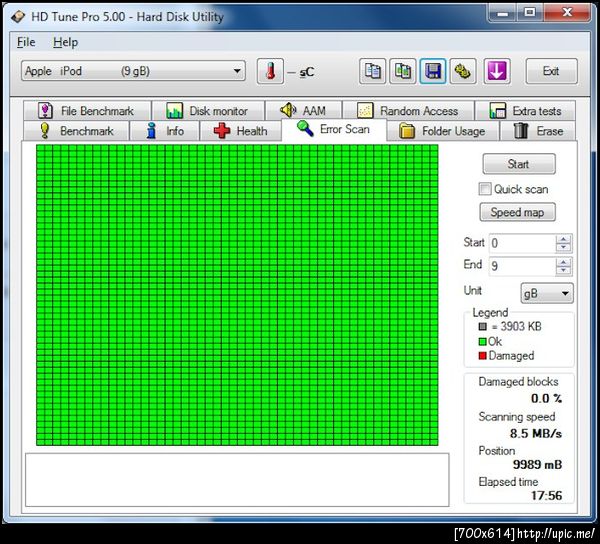This screenshot has height=544, width=600.
Task: Switch to the Random Access tab
Action: (408, 111)
